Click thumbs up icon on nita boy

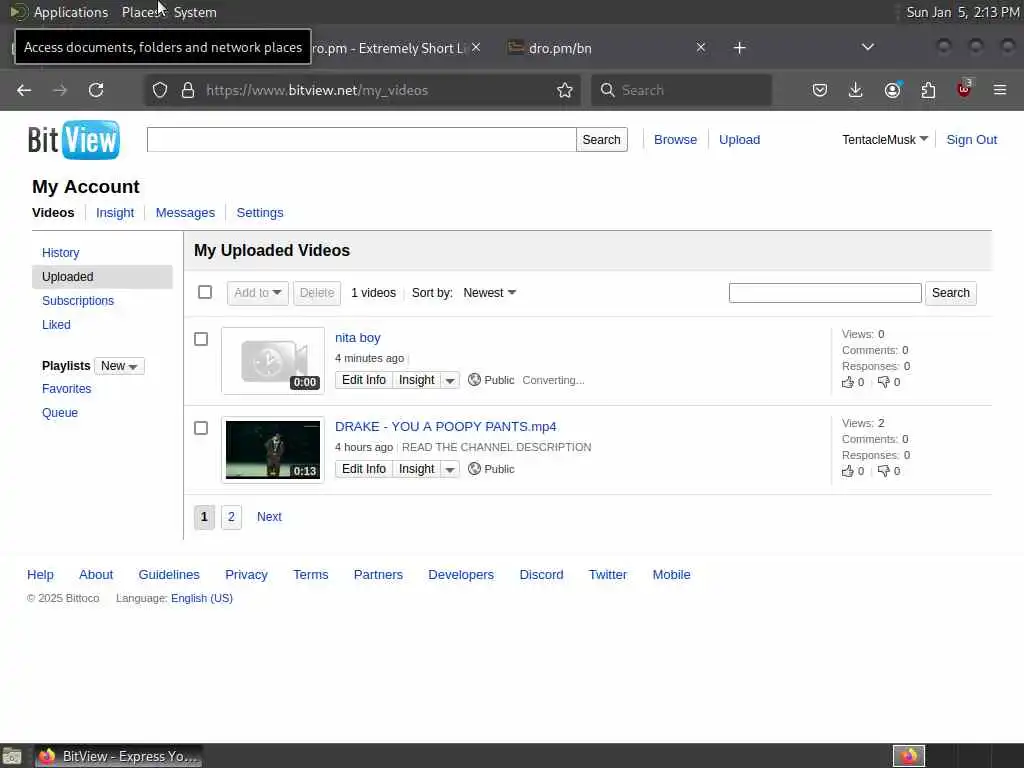pos(848,382)
